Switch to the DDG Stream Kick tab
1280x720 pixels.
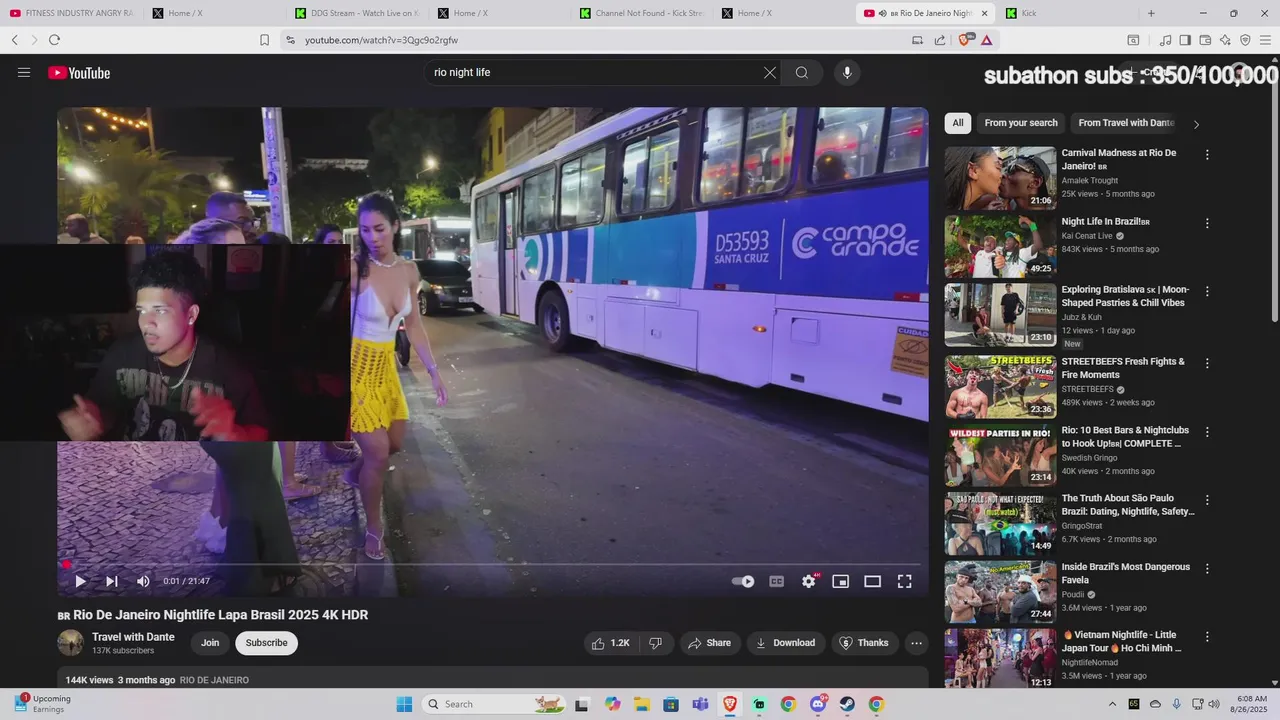coord(357,13)
